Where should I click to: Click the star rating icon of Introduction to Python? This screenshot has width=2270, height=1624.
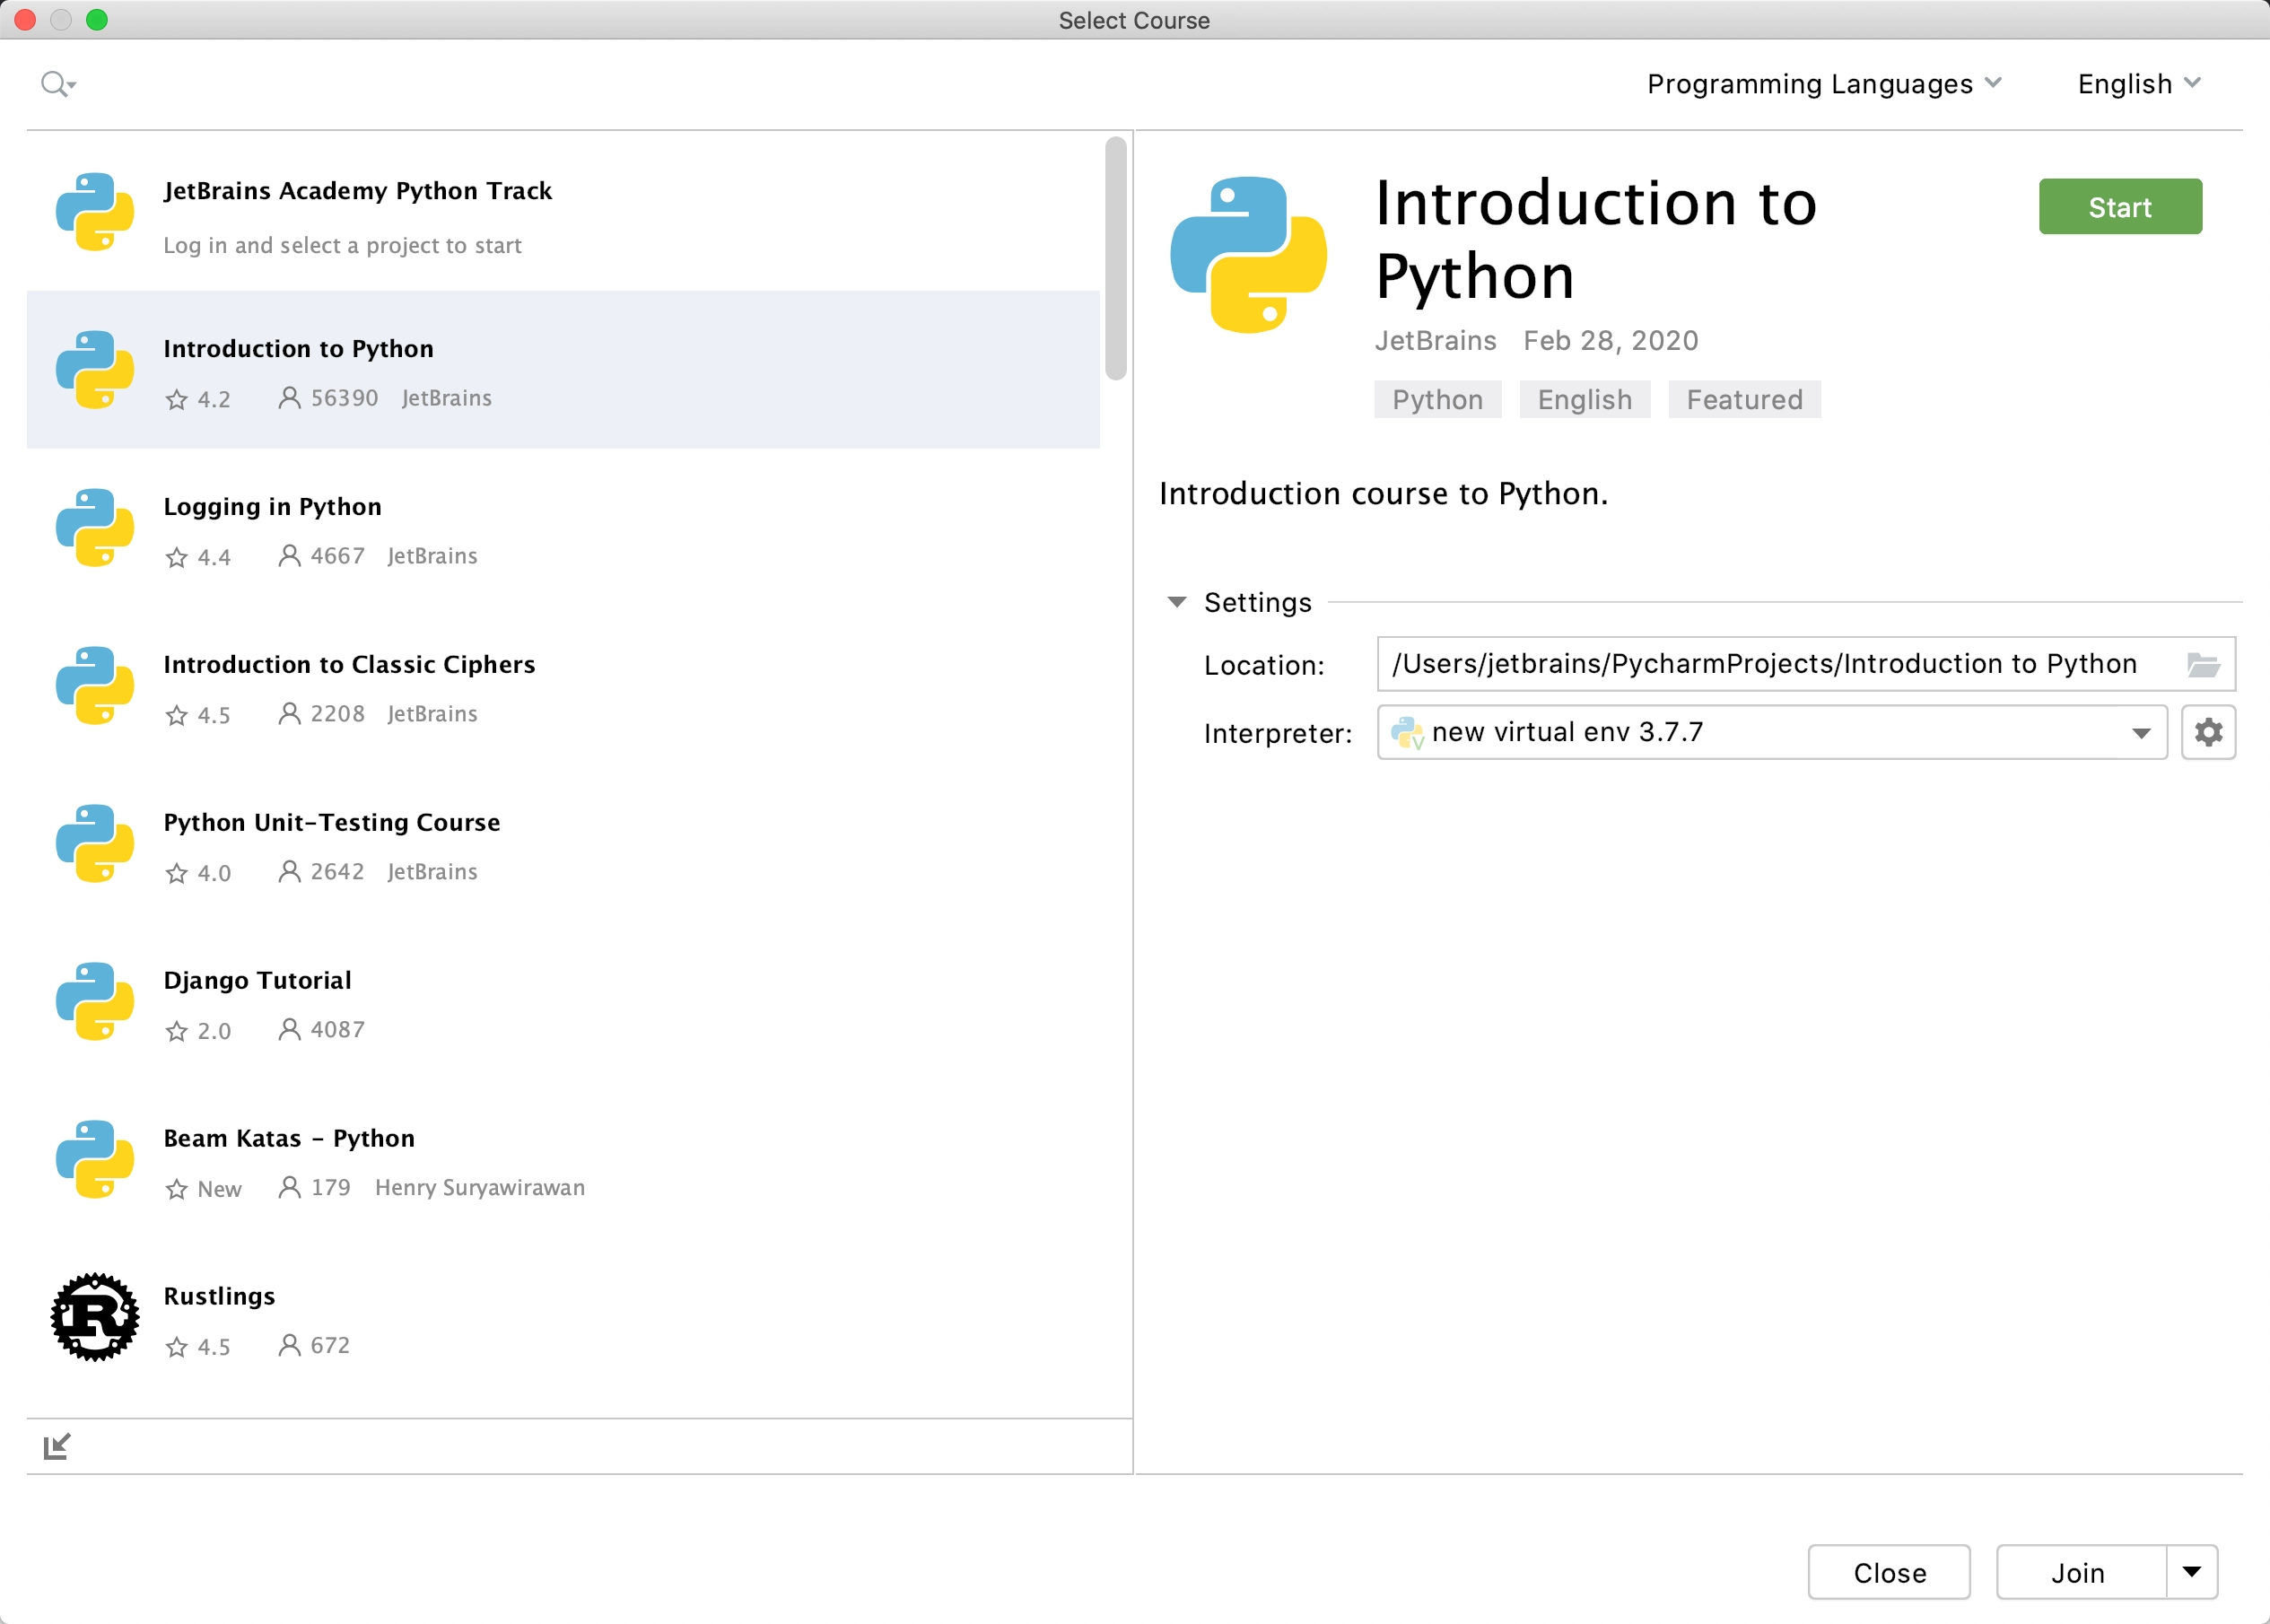click(177, 399)
